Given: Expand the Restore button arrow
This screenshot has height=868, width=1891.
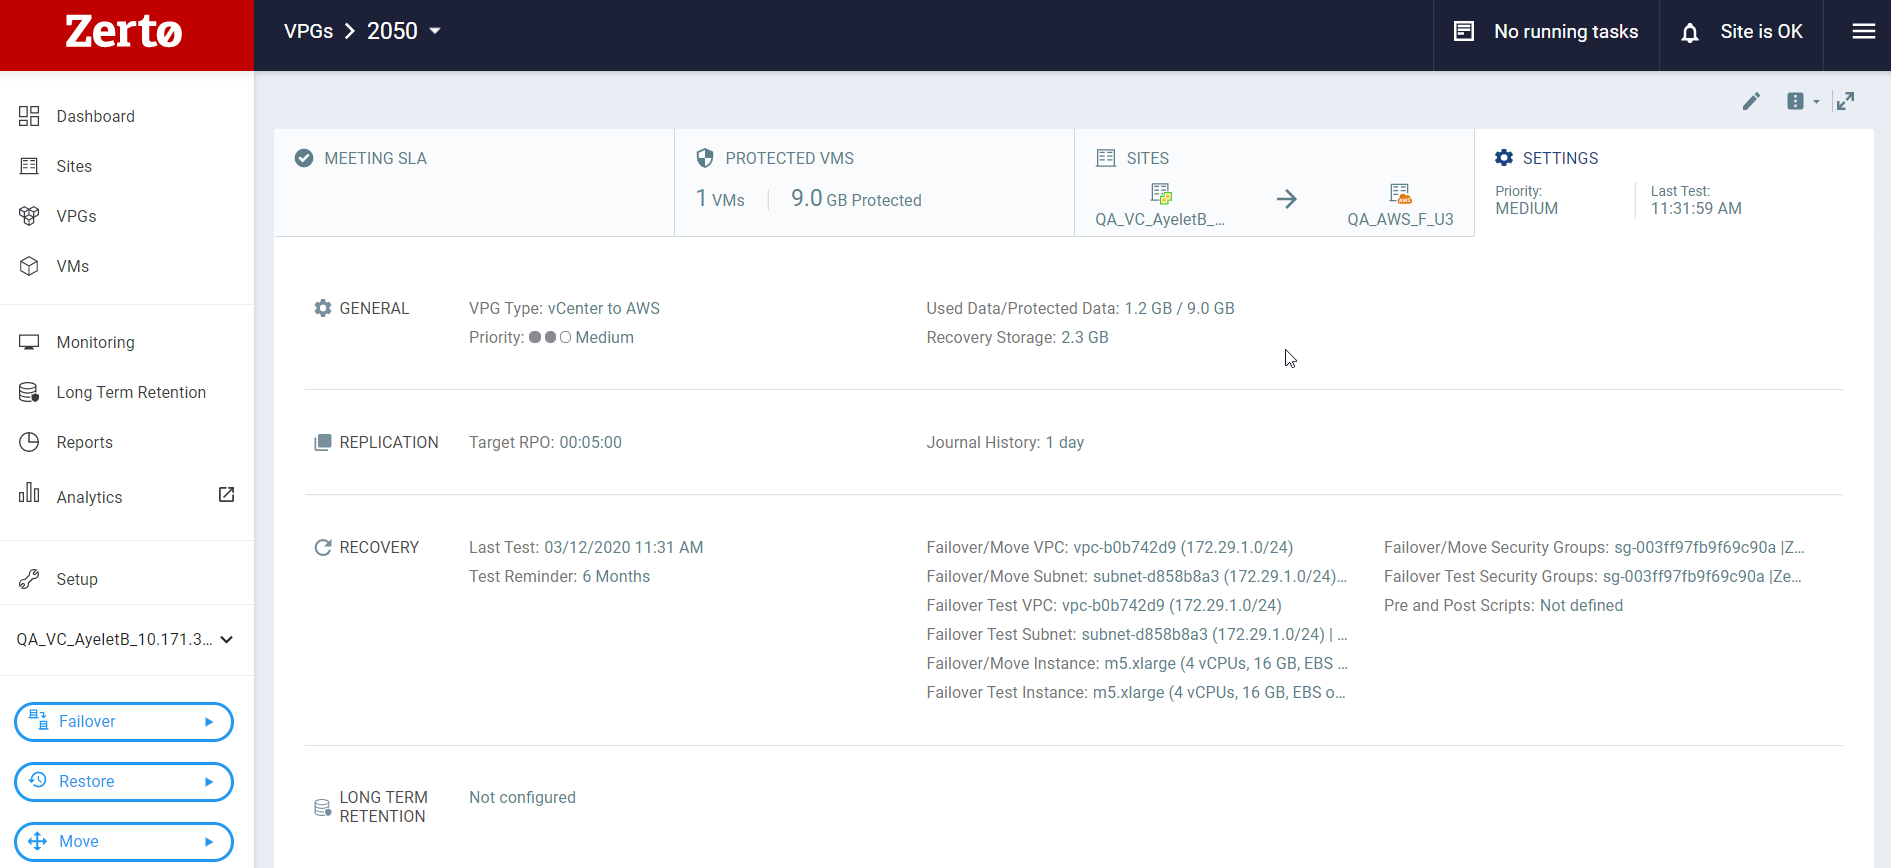Looking at the screenshot, I should (209, 782).
